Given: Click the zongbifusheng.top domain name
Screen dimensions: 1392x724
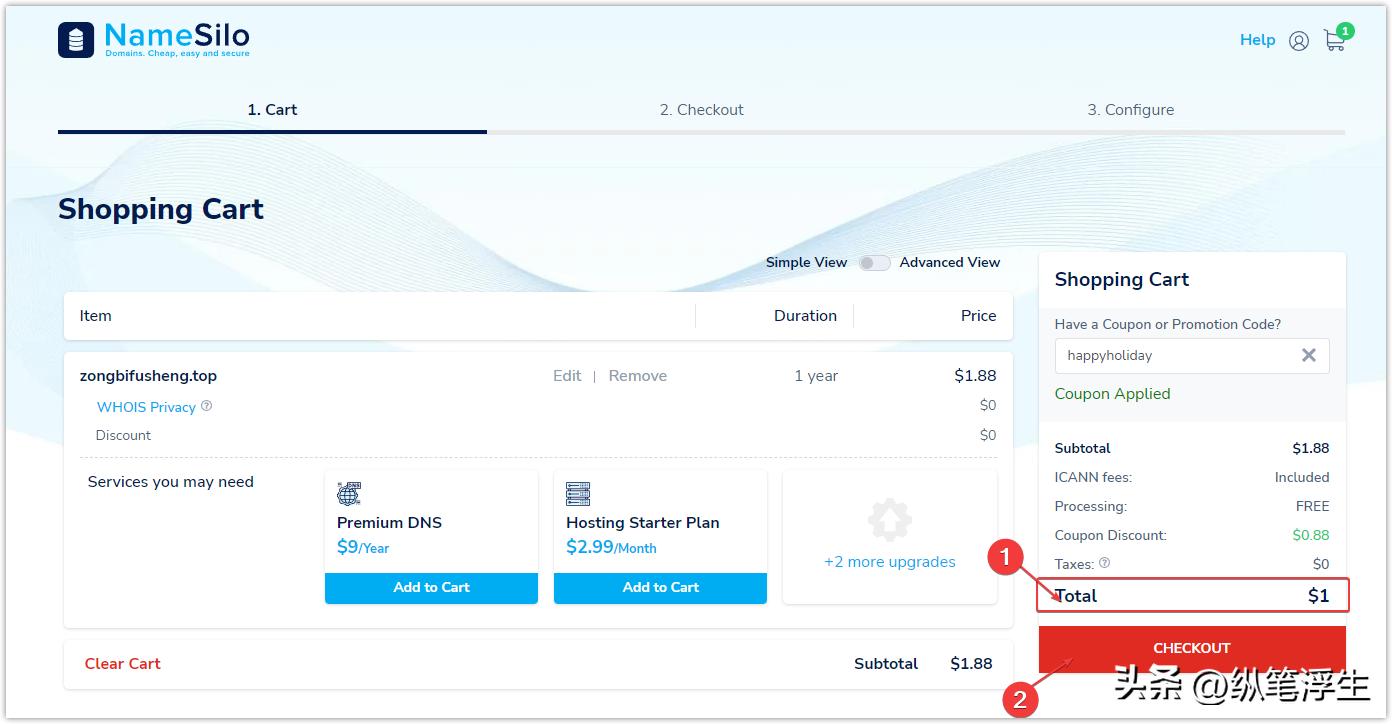Looking at the screenshot, I should (148, 376).
